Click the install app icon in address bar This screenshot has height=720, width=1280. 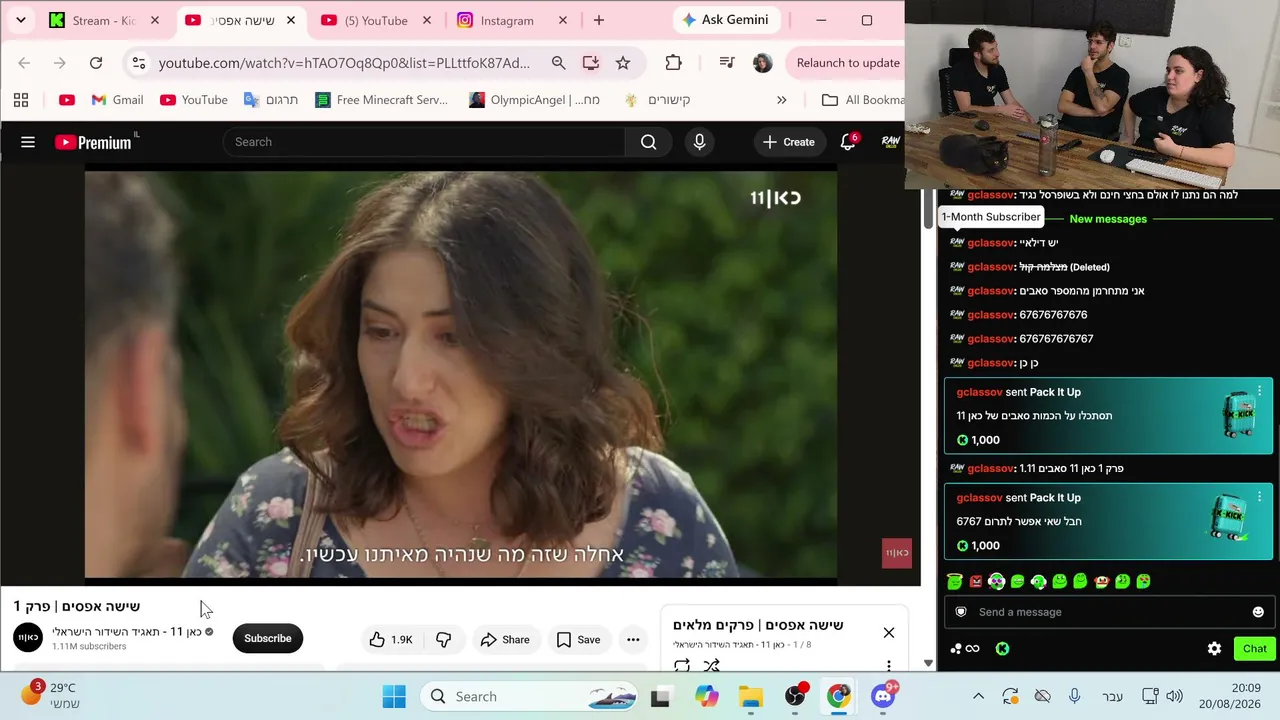(x=591, y=63)
